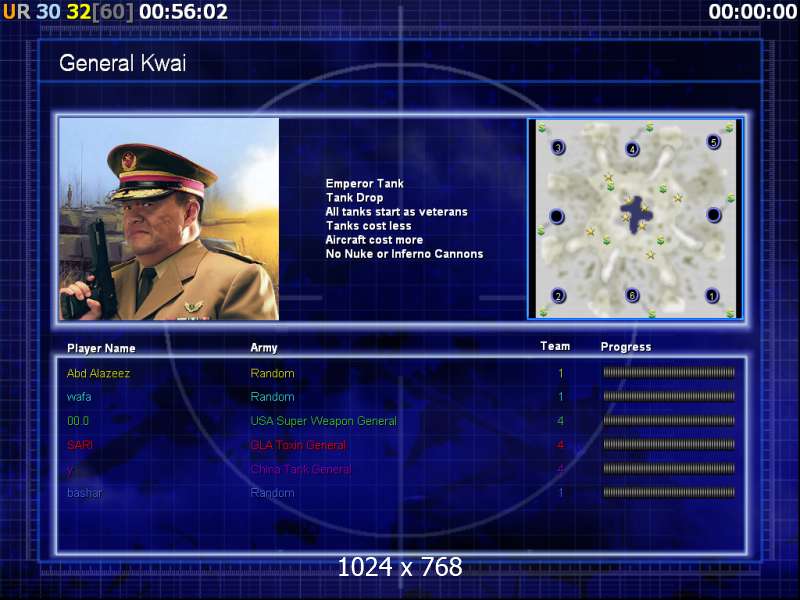Click the progress bar for player 00.0
This screenshot has width=800, height=600.
[669, 420]
